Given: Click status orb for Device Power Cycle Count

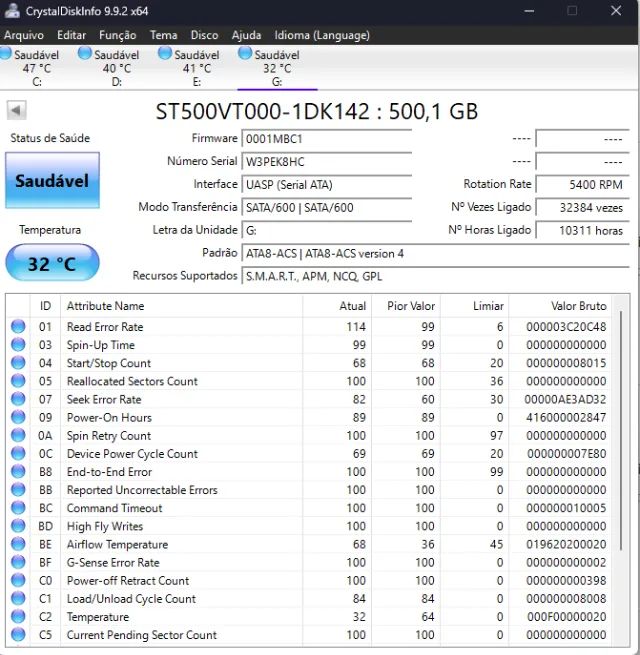Looking at the screenshot, I should click(18, 453).
